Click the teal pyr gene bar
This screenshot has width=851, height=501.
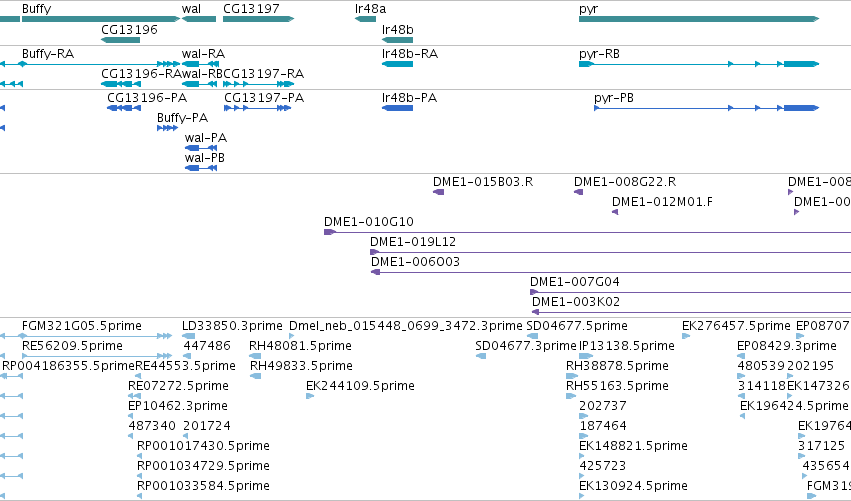[698, 19]
